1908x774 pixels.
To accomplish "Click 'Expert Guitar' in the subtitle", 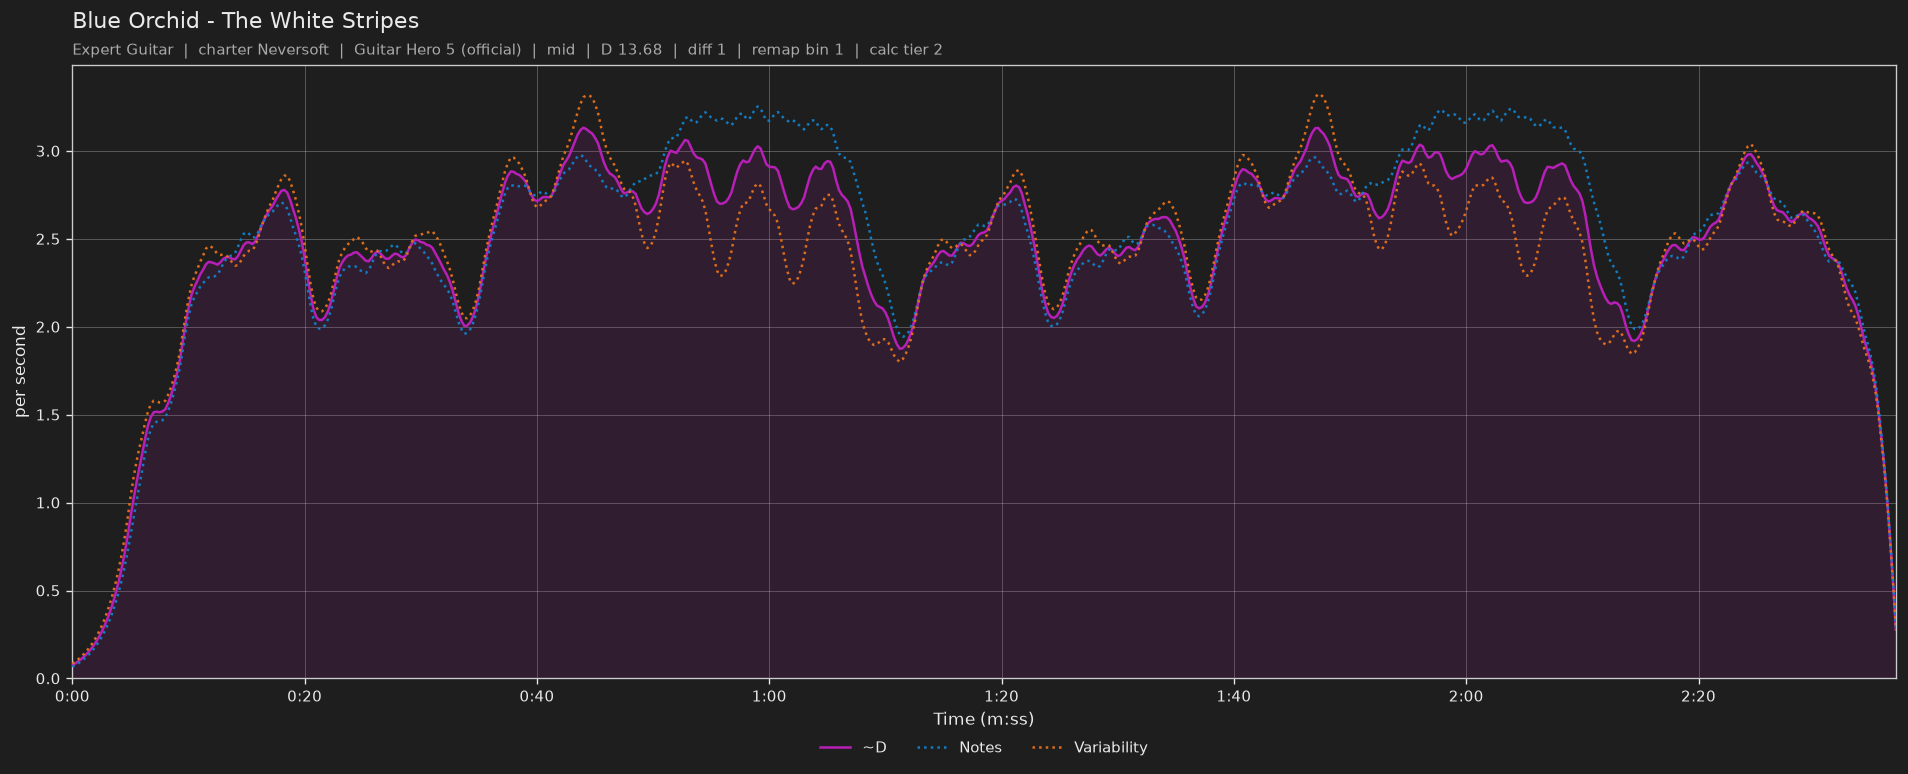I will click(122, 50).
